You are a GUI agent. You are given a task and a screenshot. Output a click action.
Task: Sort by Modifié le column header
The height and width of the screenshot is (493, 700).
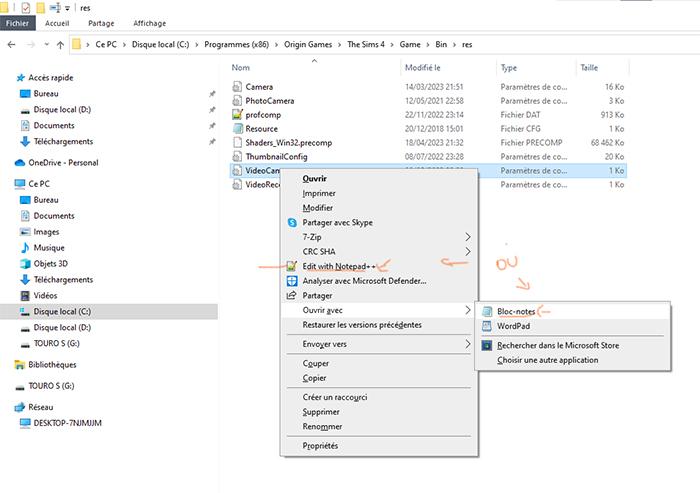pos(422,67)
